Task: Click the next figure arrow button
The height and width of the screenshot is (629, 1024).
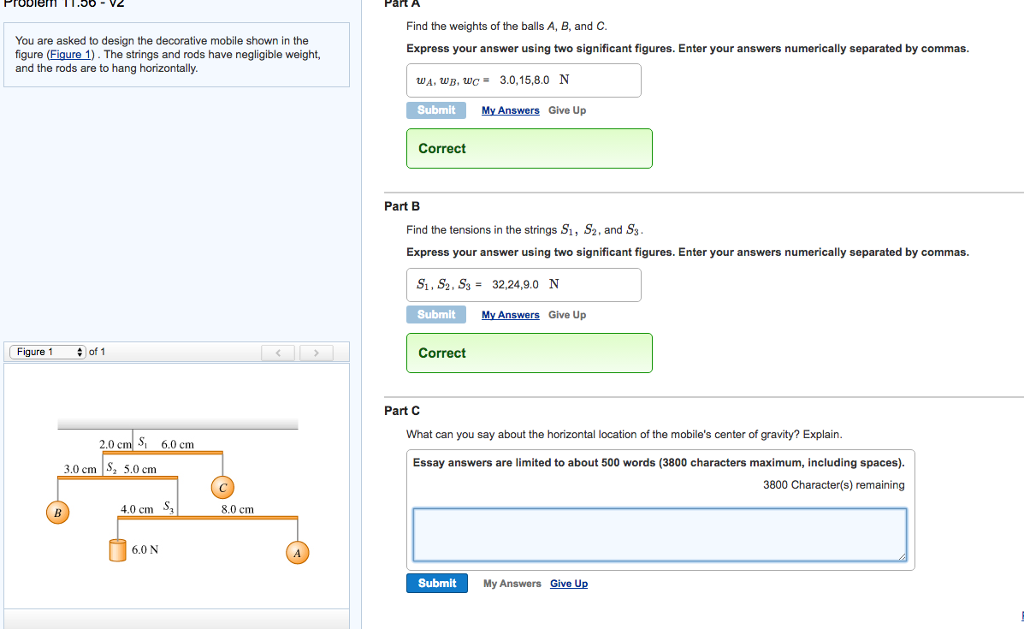Action: point(316,353)
